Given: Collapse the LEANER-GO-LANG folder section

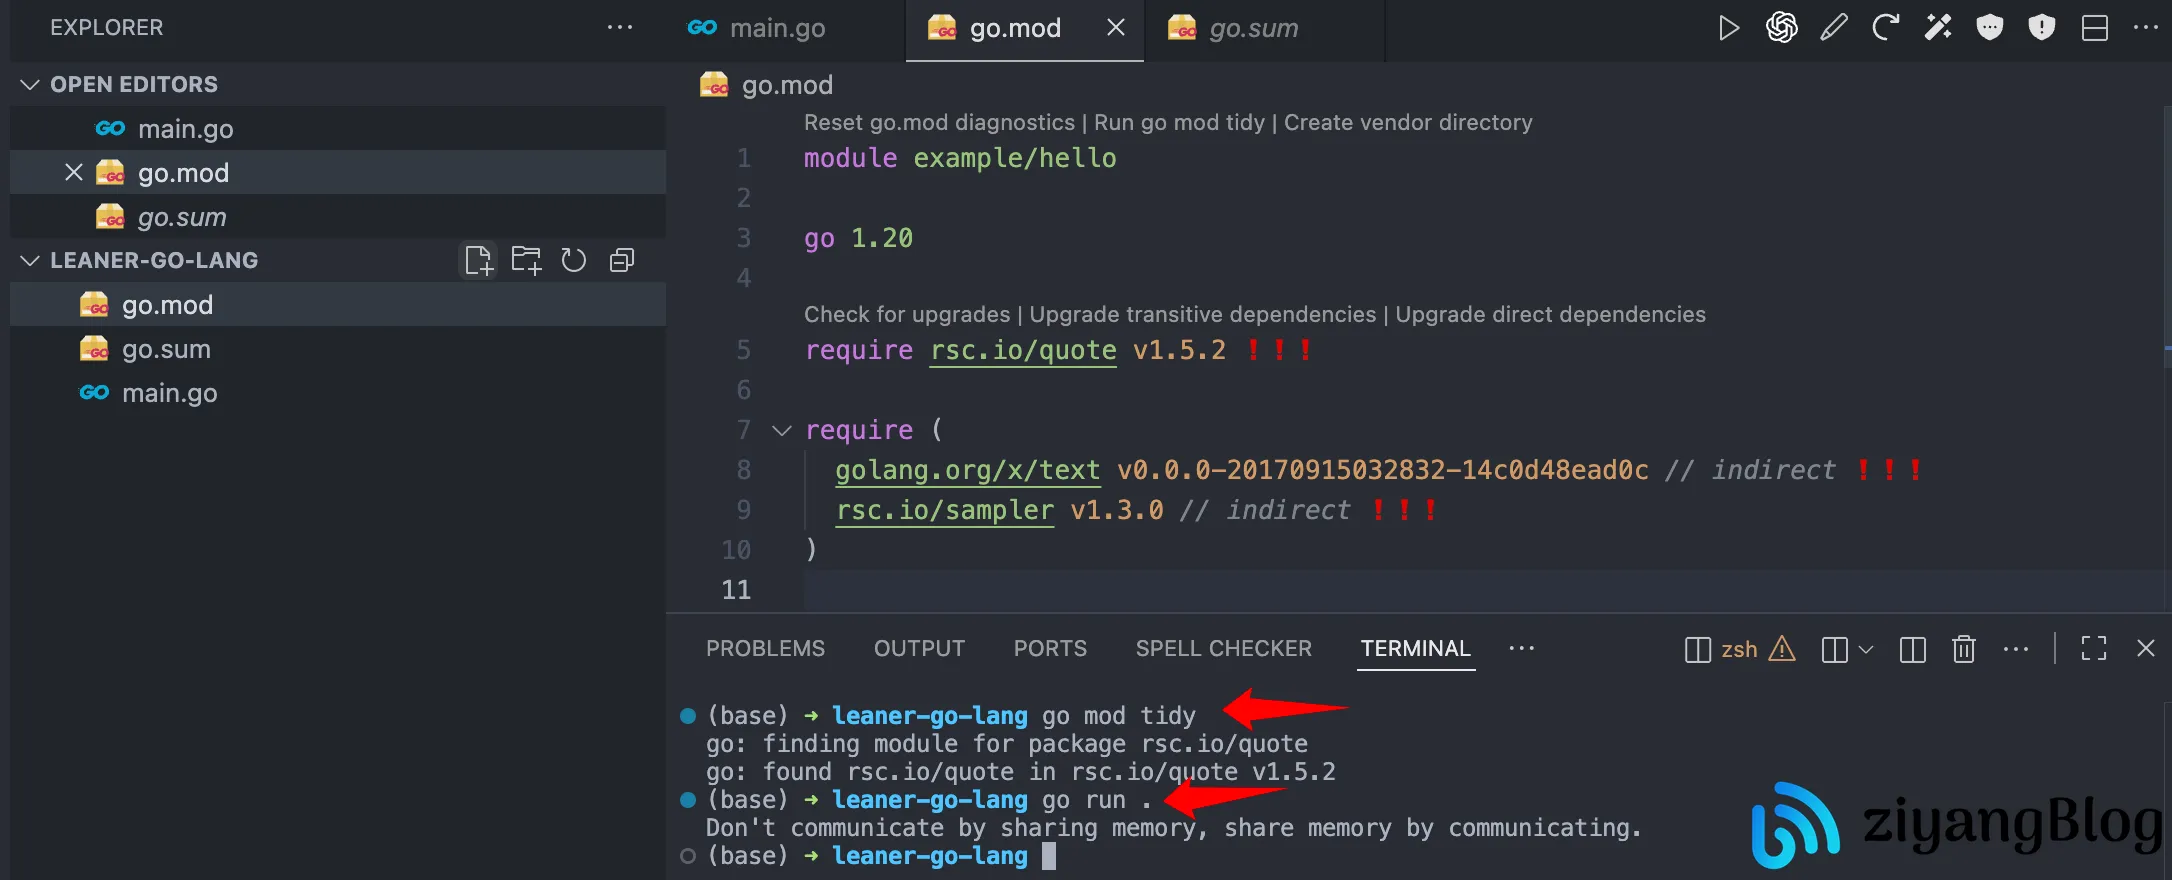Looking at the screenshot, I should point(30,261).
